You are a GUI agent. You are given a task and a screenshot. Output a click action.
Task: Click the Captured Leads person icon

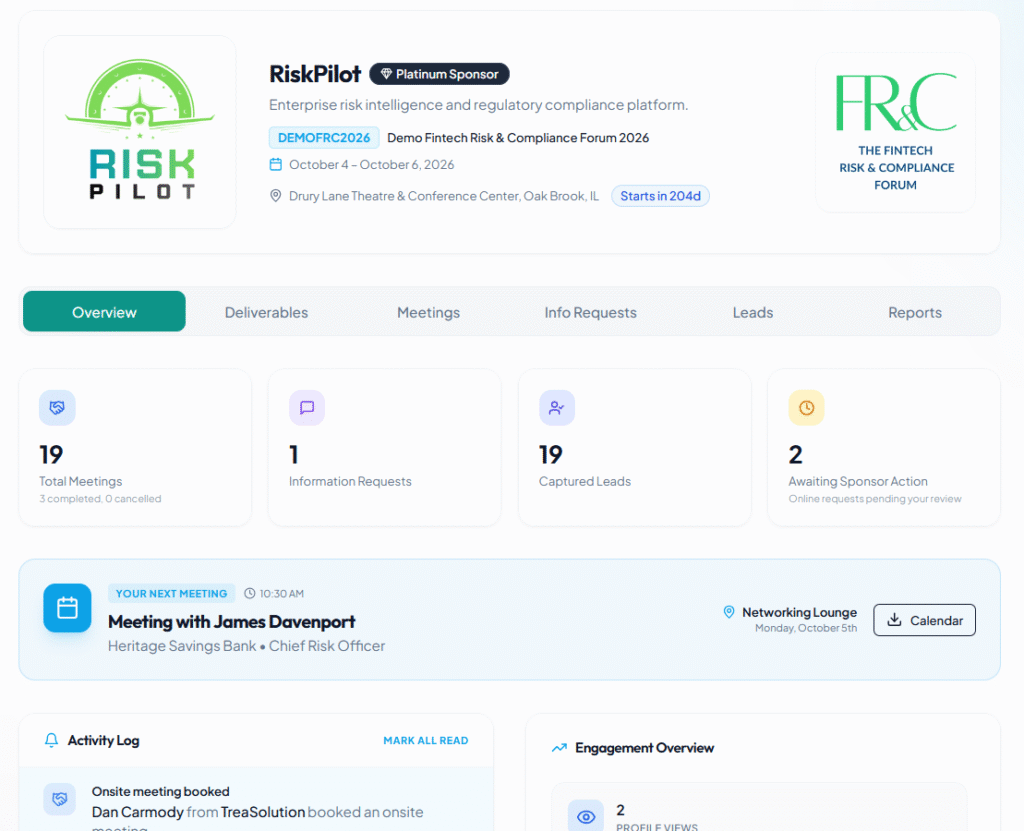pyautogui.click(x=556, y=408)
